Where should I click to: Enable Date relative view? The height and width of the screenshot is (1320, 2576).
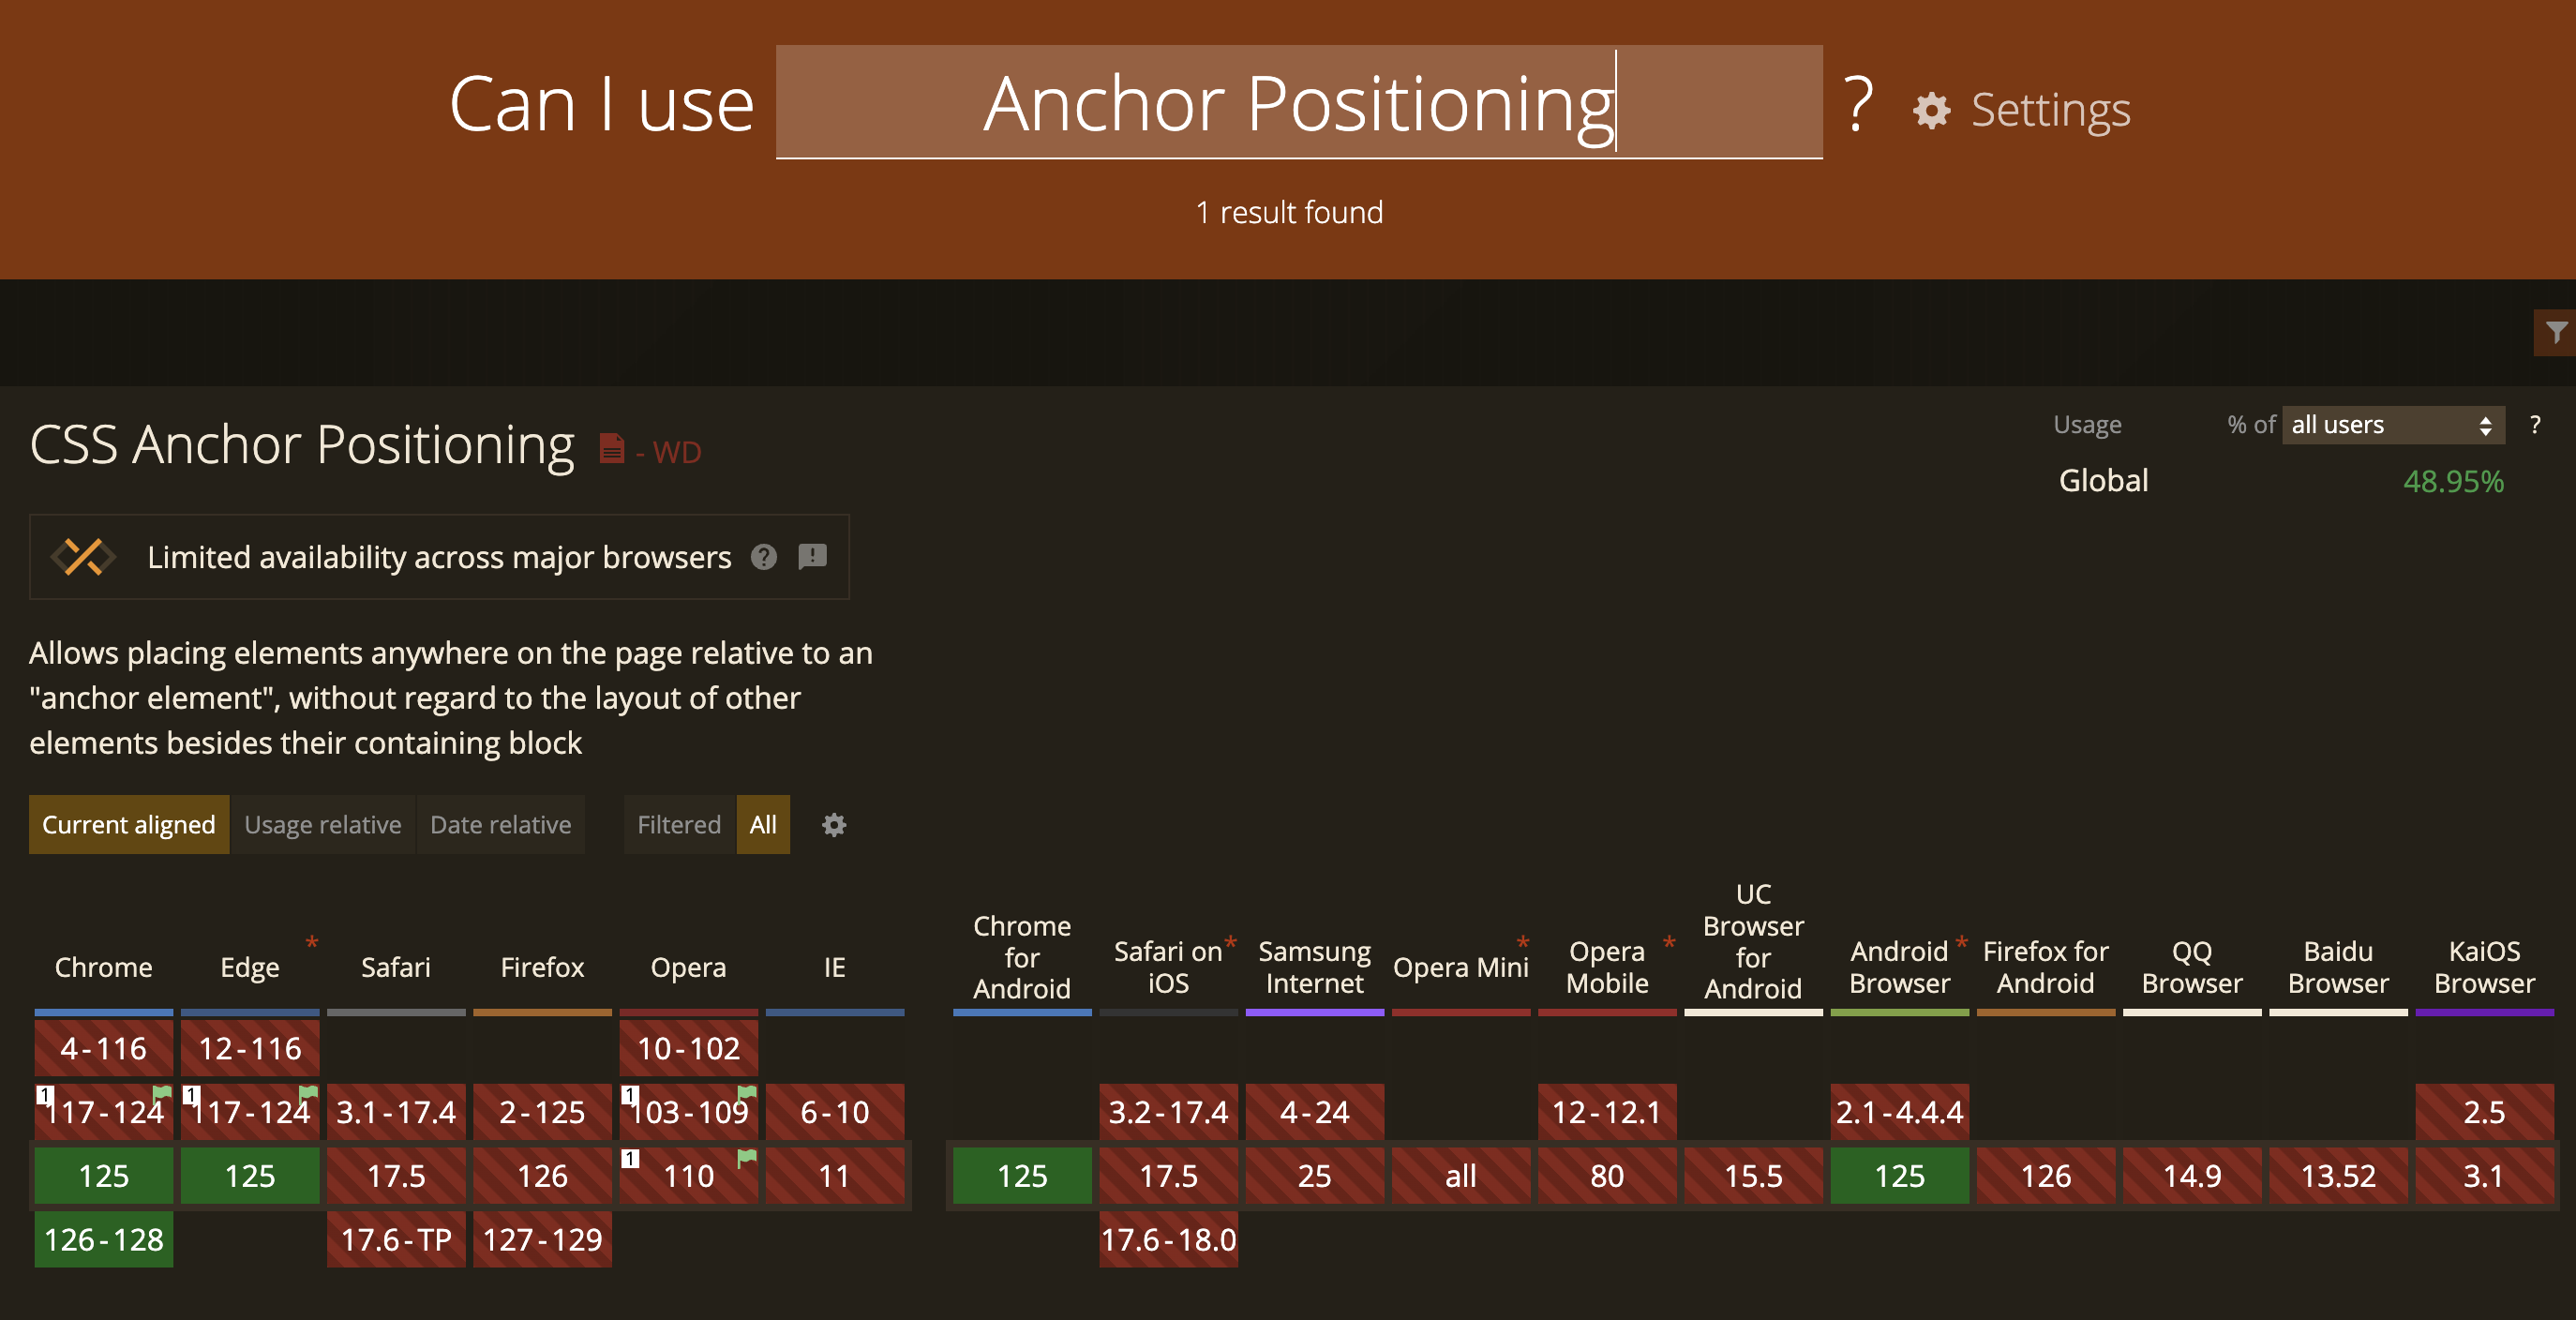[x=500, y=823]
